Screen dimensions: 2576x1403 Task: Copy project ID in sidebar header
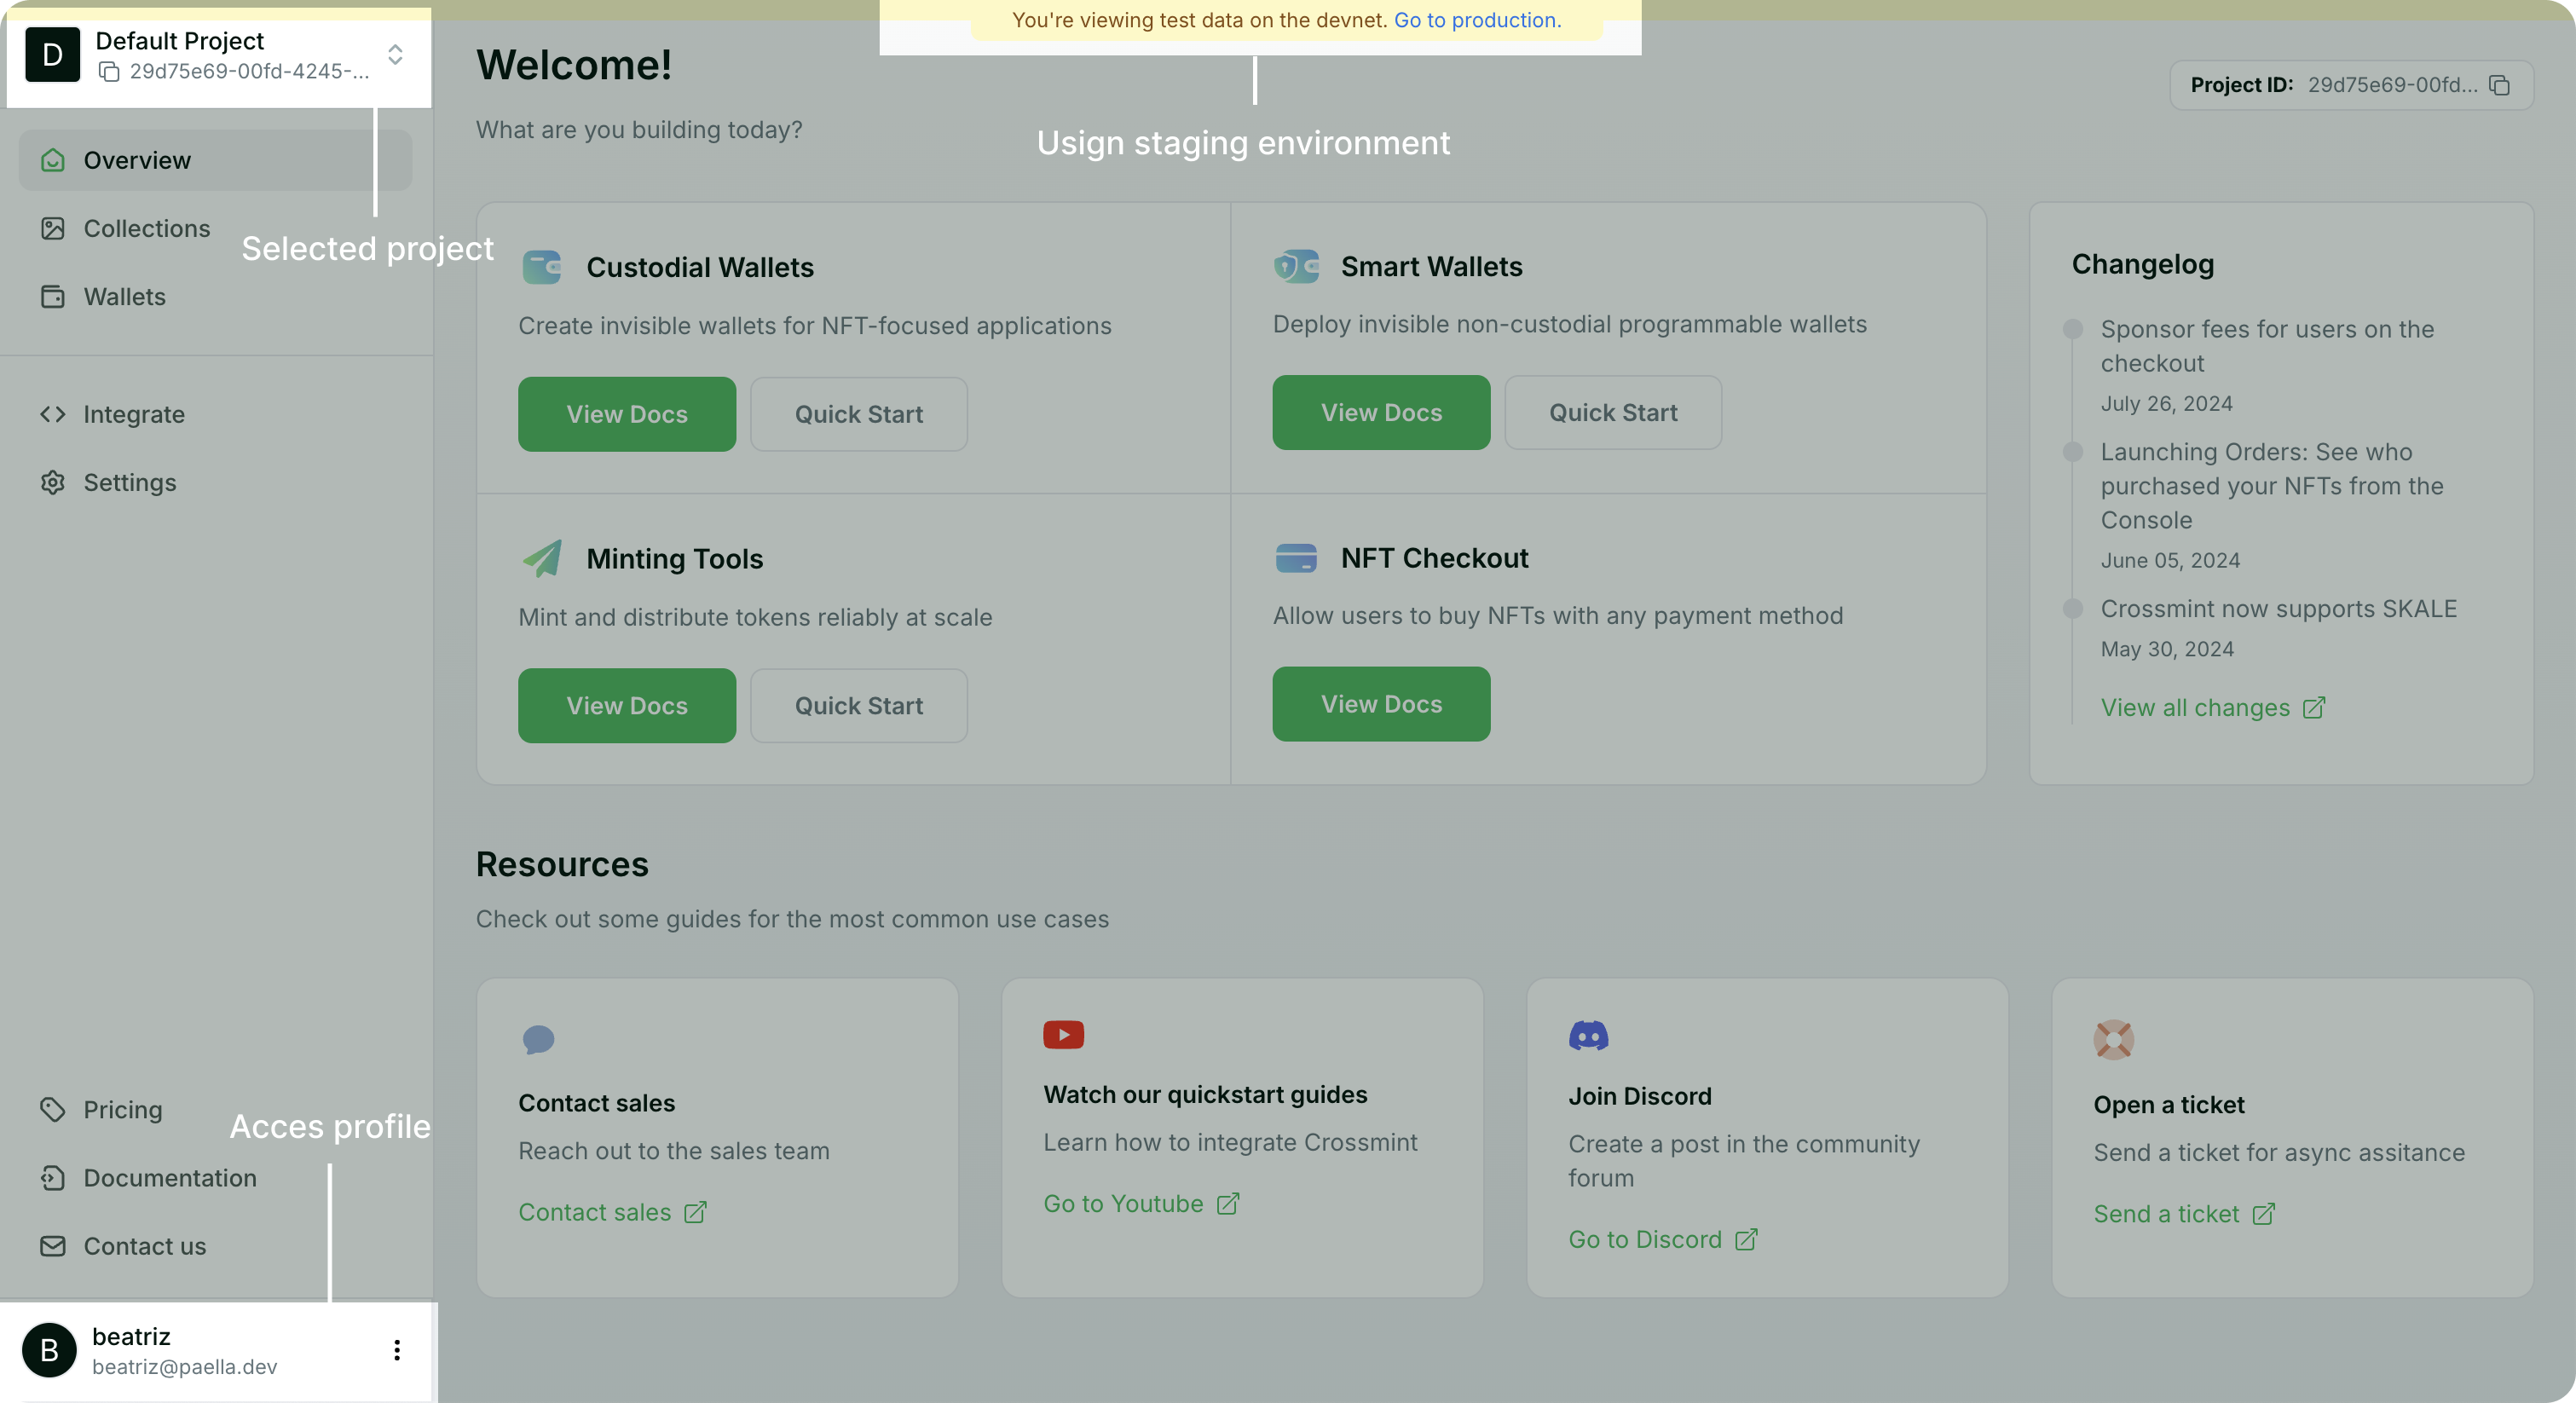[x=110, y=72]
